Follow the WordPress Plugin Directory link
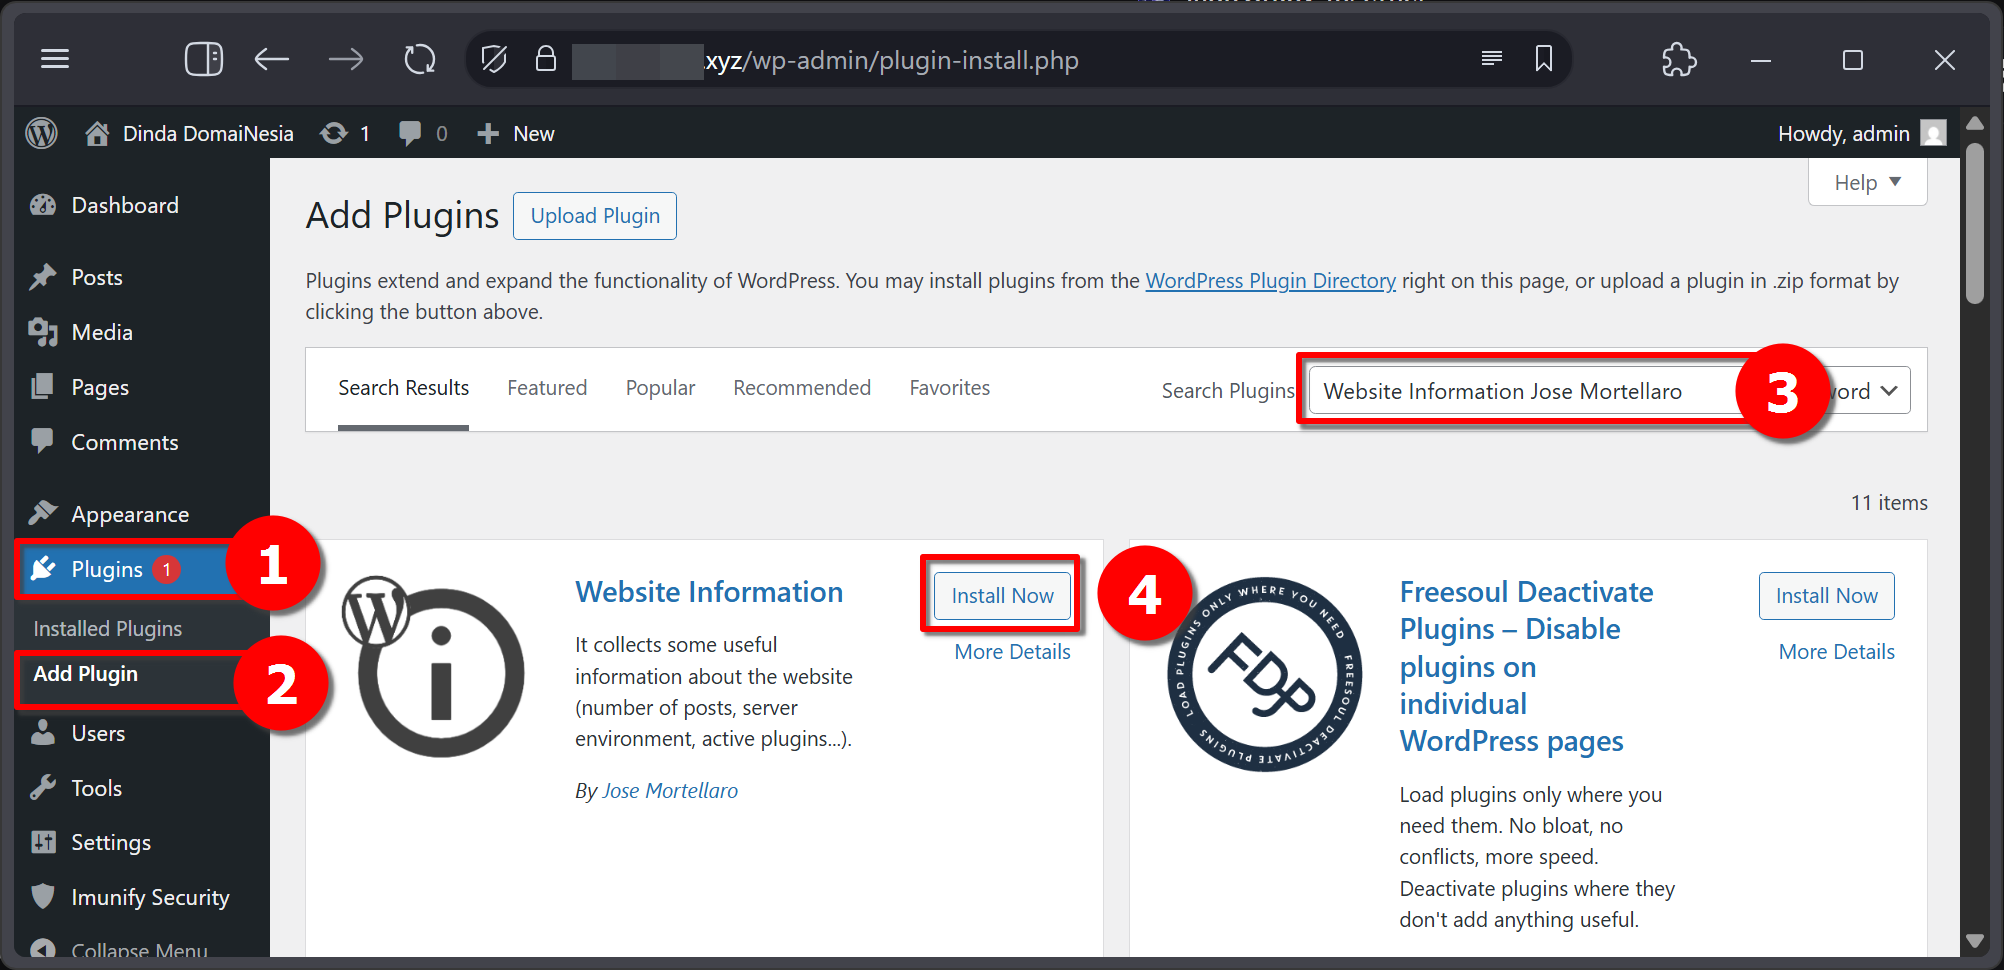Screen dimensions: 2004x970 tap(1270, 281)
